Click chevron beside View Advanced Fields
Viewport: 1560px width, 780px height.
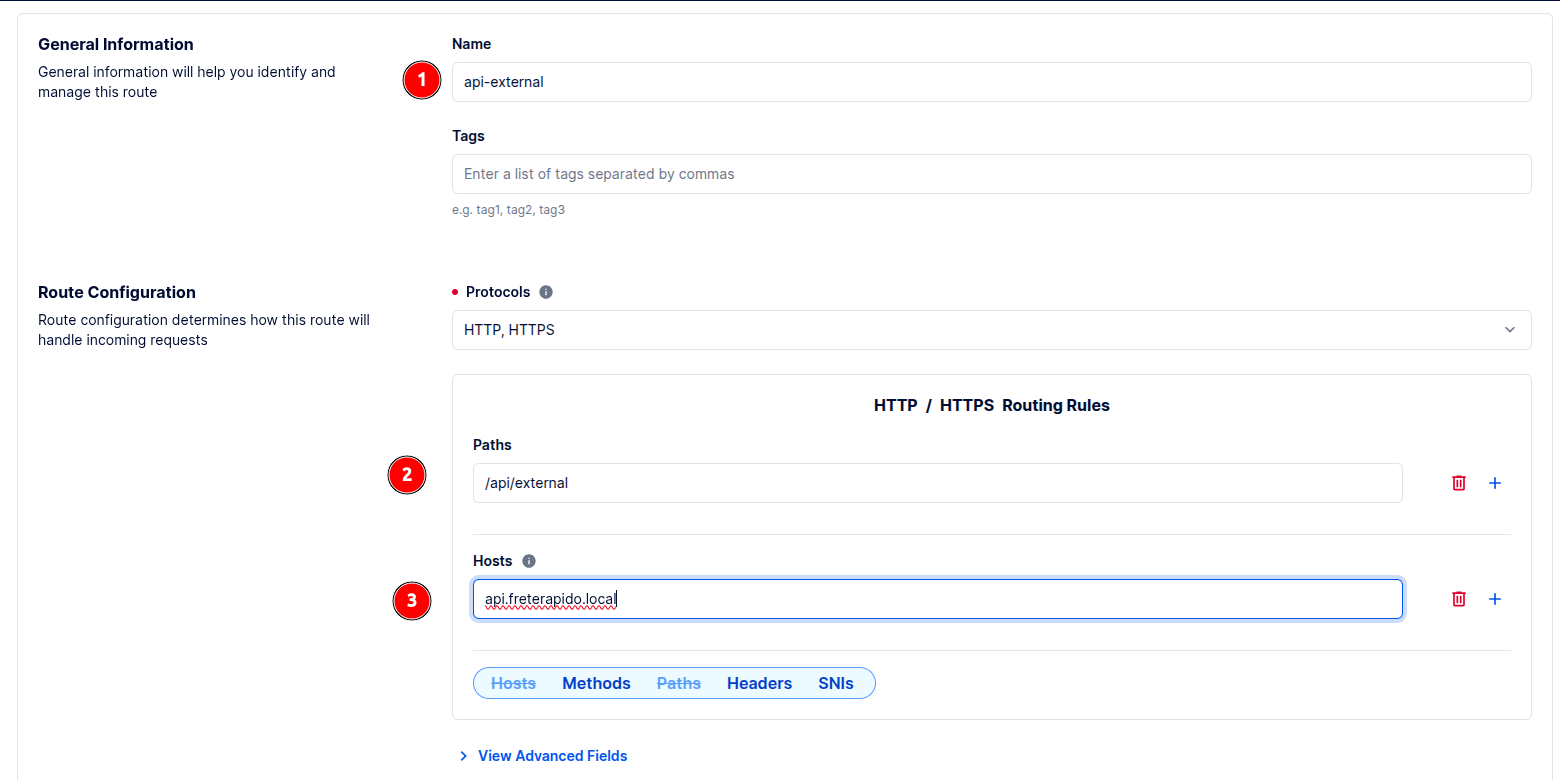[x=463, y=756]
